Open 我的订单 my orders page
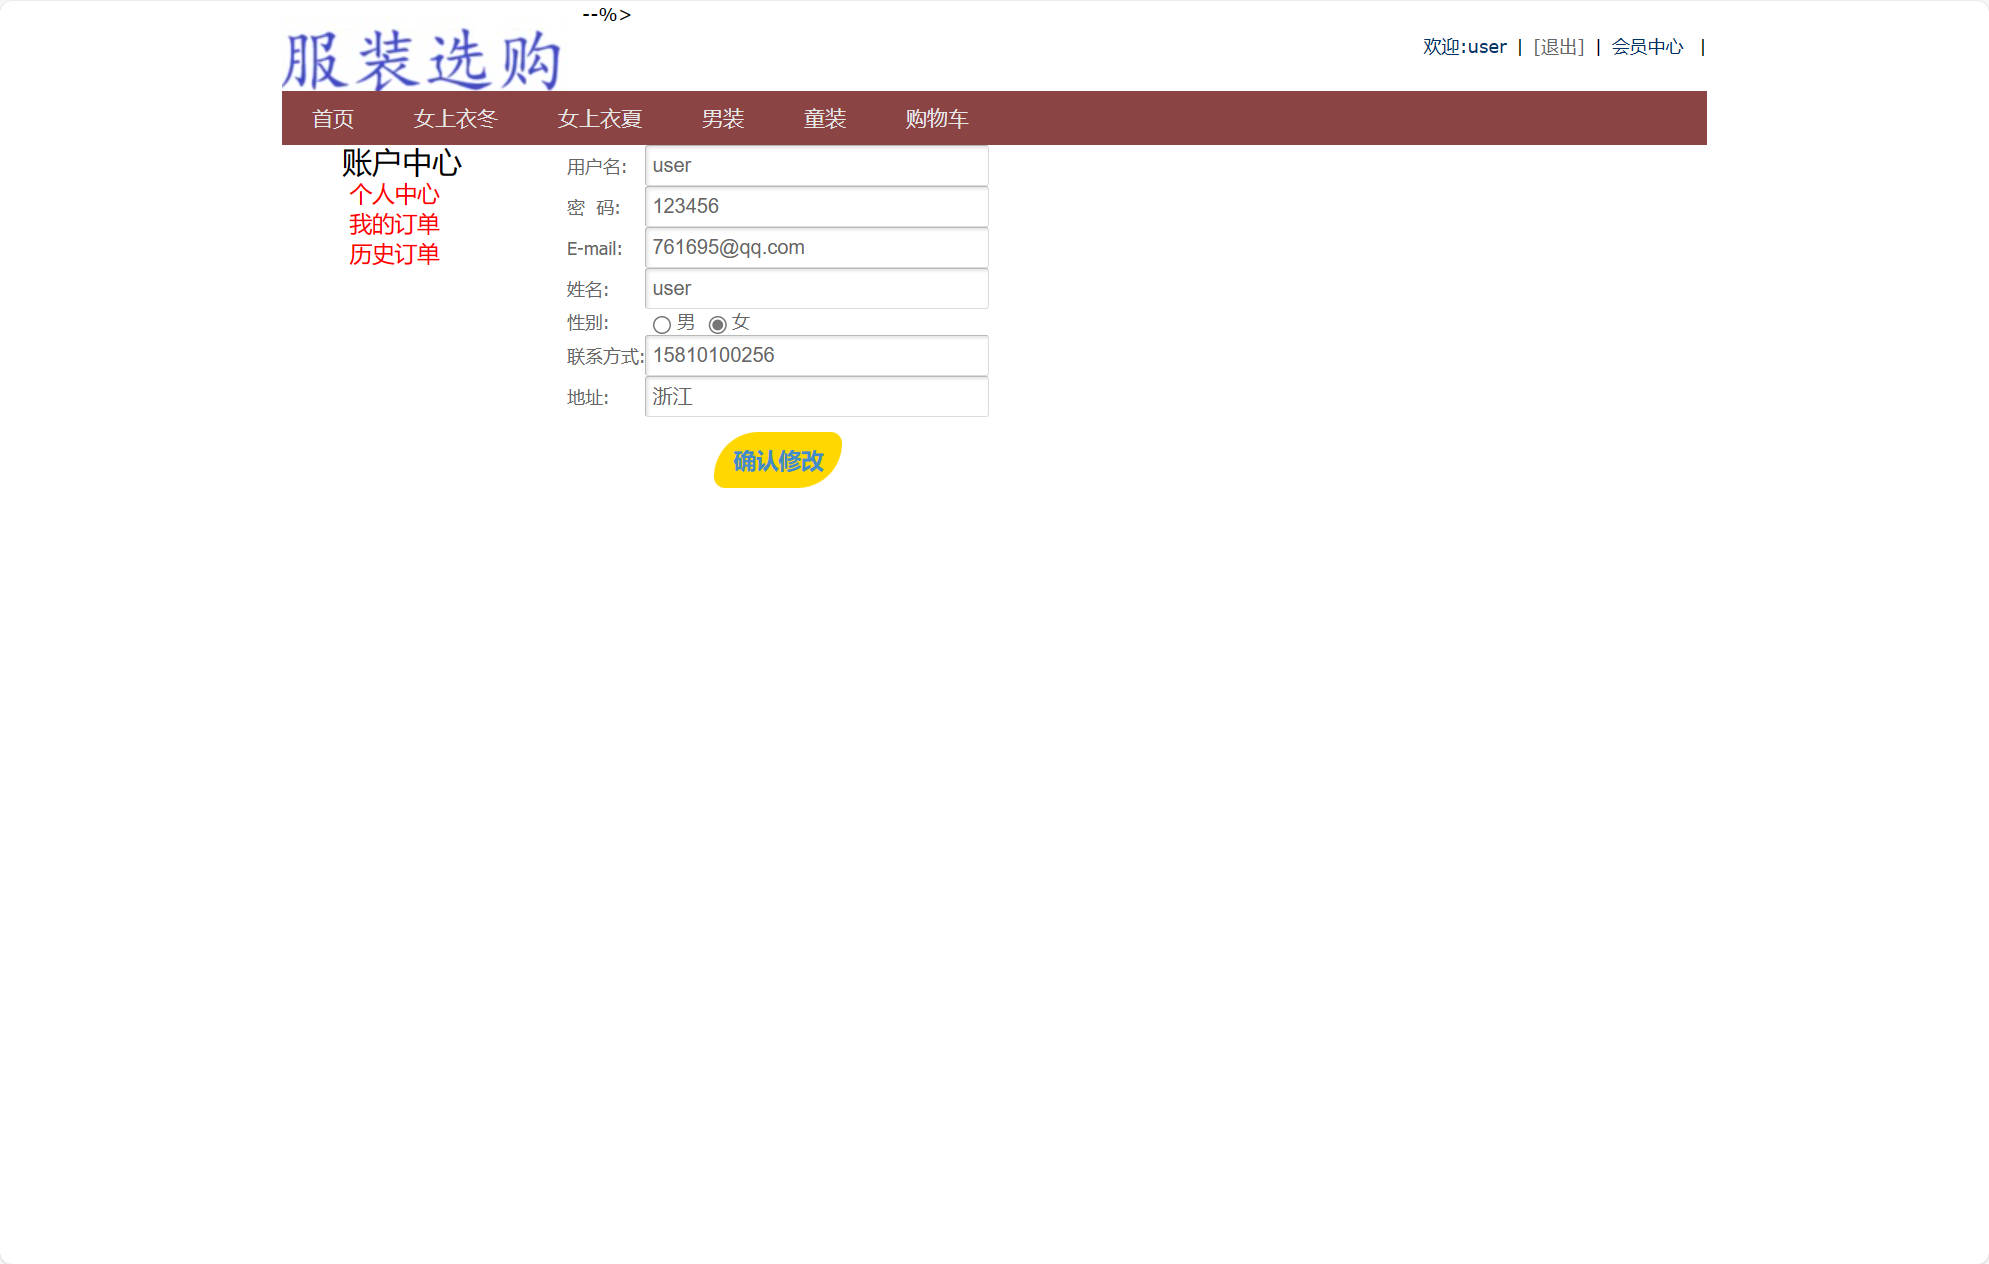Viewport: 1989px width, 1264px height. click(395, 224)
